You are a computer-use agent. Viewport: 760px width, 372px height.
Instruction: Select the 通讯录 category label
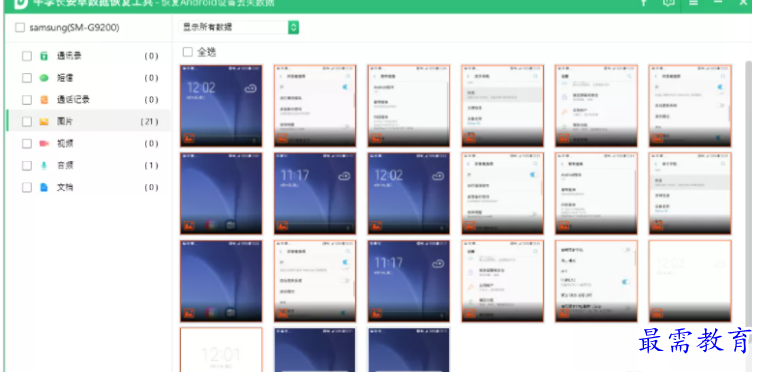[69, 56]
